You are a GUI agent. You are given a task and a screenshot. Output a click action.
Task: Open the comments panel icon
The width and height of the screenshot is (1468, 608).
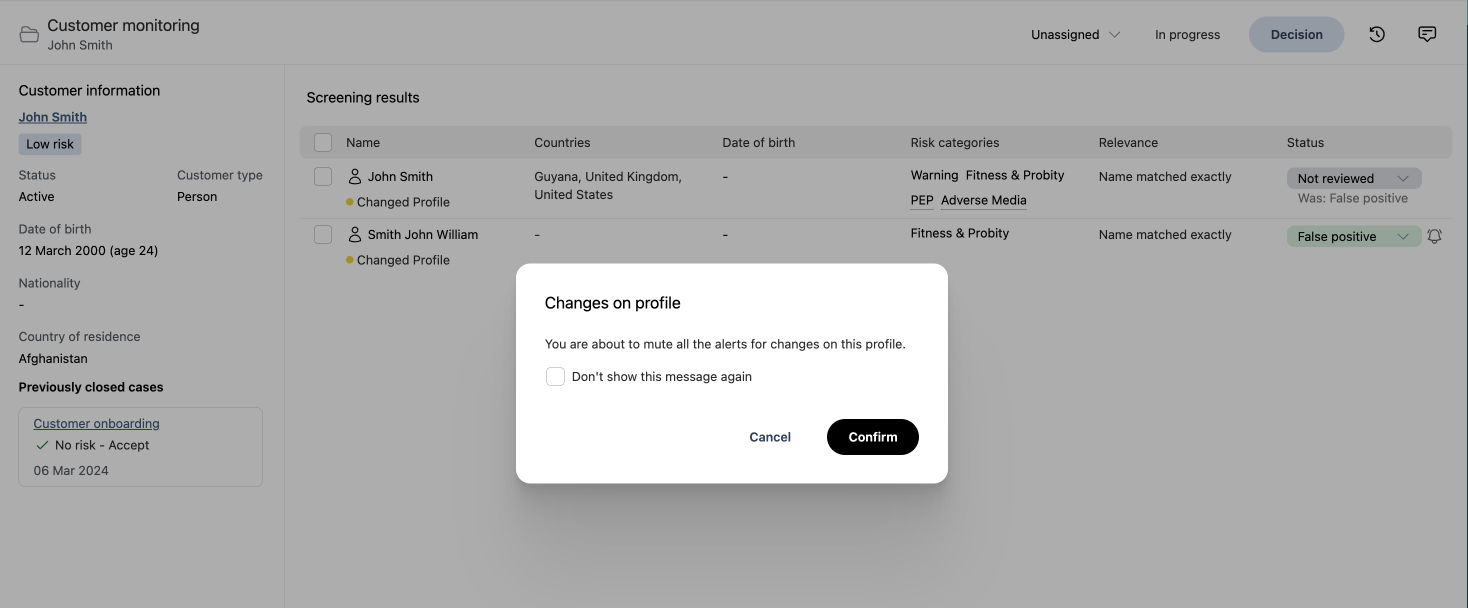[x=1427, y=33]
